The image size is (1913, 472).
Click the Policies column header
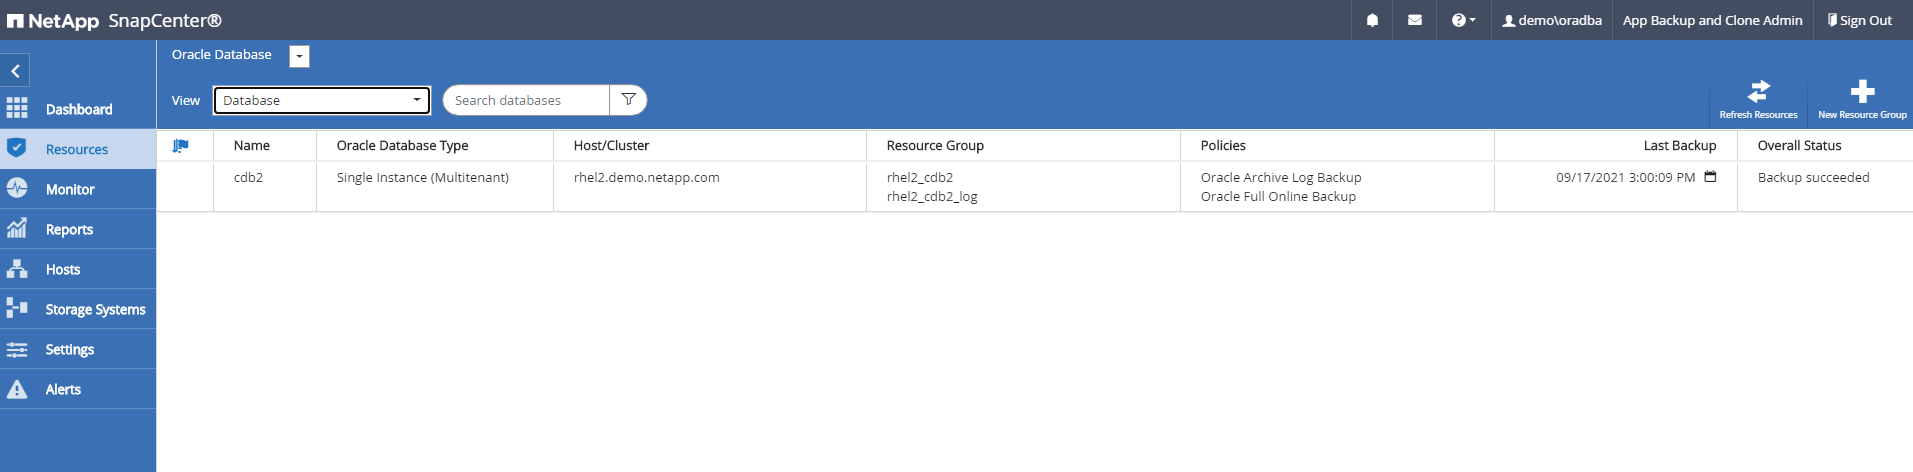[x=1223, y=145]
